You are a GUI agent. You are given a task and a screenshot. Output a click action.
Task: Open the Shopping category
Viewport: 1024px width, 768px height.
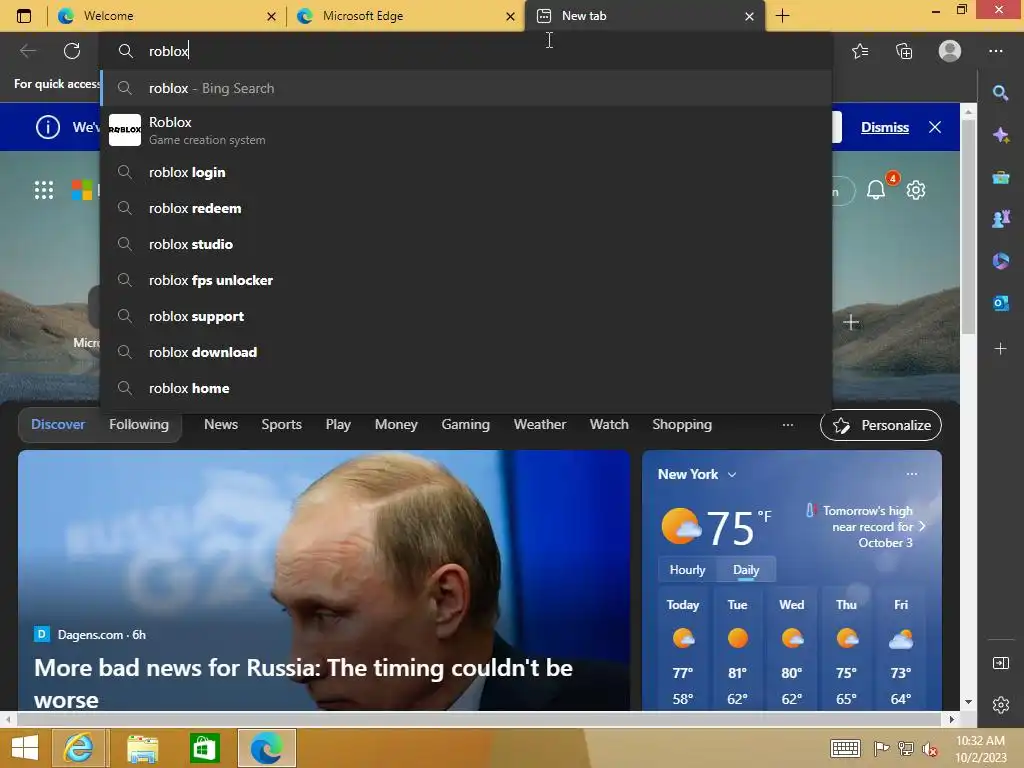tap(682, 424)
